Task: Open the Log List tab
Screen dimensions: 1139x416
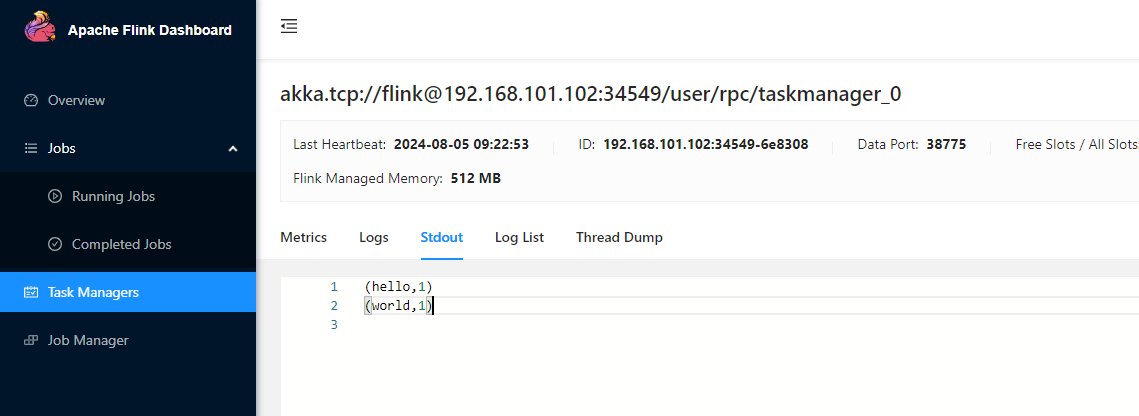Action: (x=519, y=237)
